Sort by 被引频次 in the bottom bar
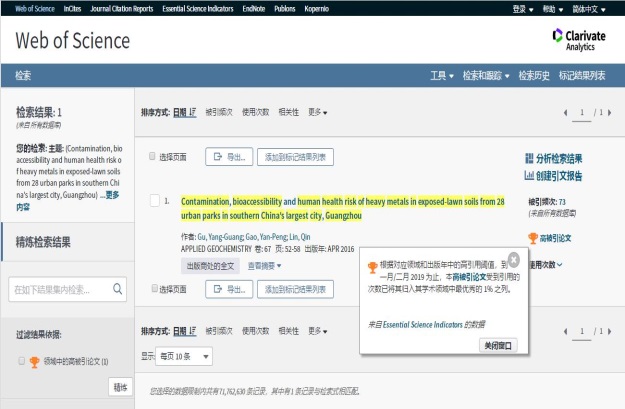Screen dimensions: 625x409 219,331
